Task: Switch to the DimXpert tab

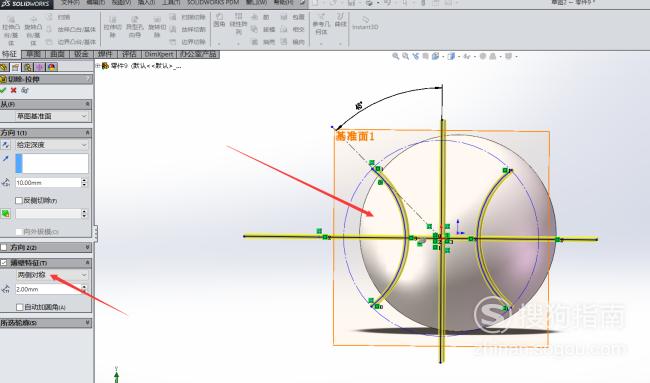Action: [159, 54]
